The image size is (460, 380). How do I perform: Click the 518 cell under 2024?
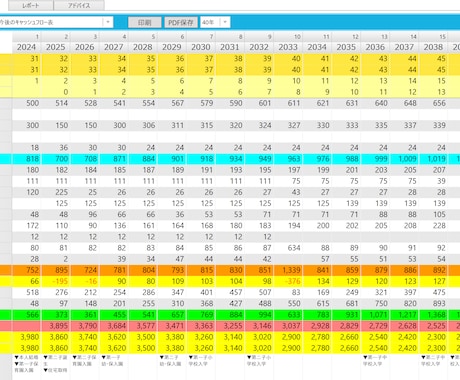27,292
